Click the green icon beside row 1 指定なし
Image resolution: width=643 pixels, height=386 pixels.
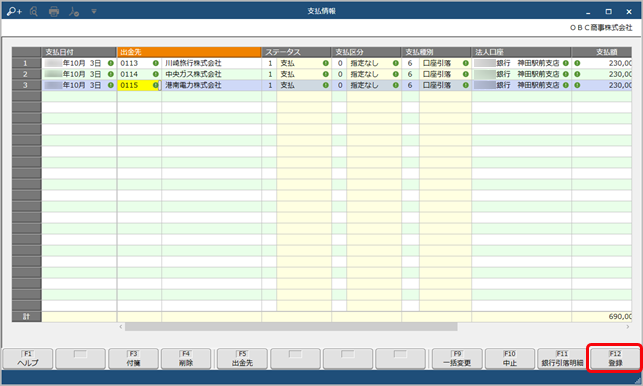[x=395, y=63]
